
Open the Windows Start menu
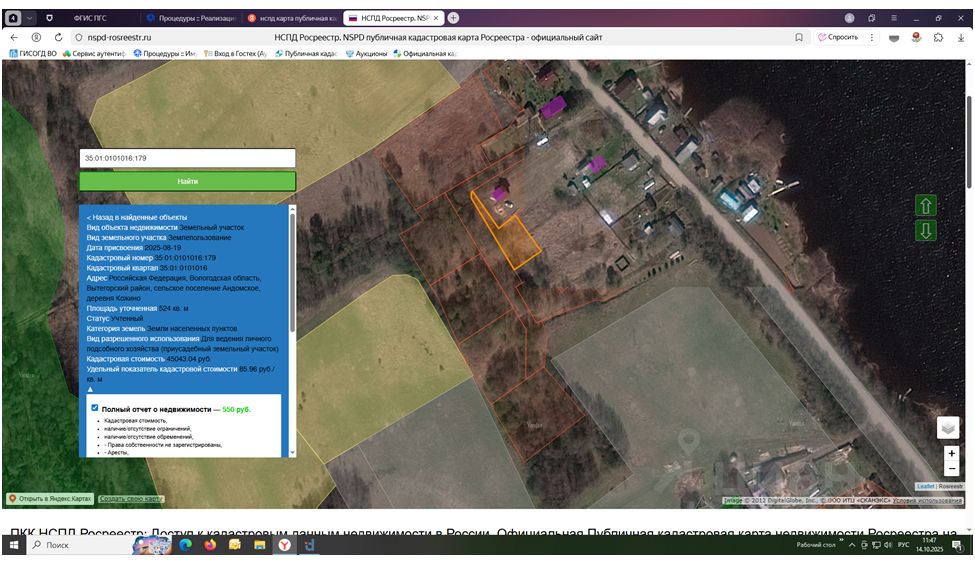click(x=14, y=545)
